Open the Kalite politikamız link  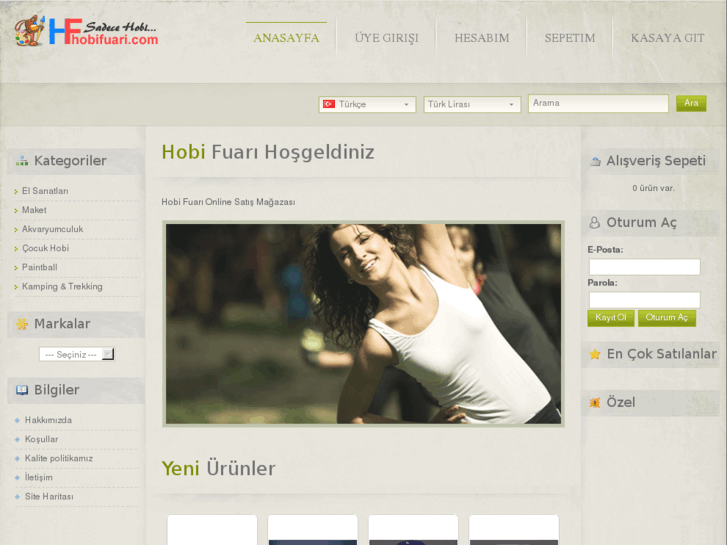click(x=58, y=458)
